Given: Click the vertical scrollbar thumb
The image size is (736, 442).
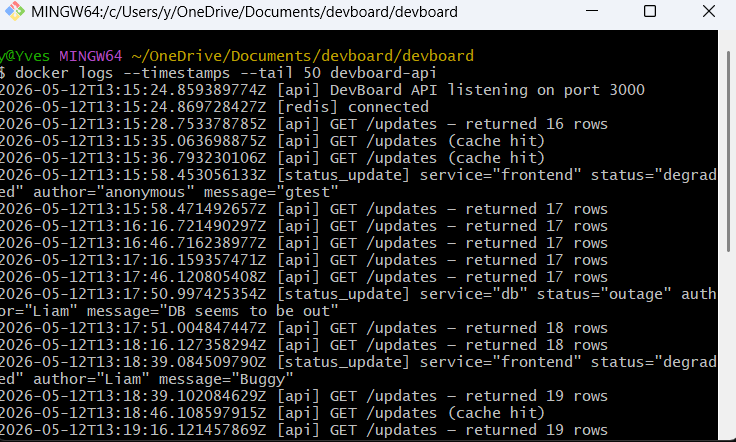Looking at the screenshot, I should pos(728,152).
